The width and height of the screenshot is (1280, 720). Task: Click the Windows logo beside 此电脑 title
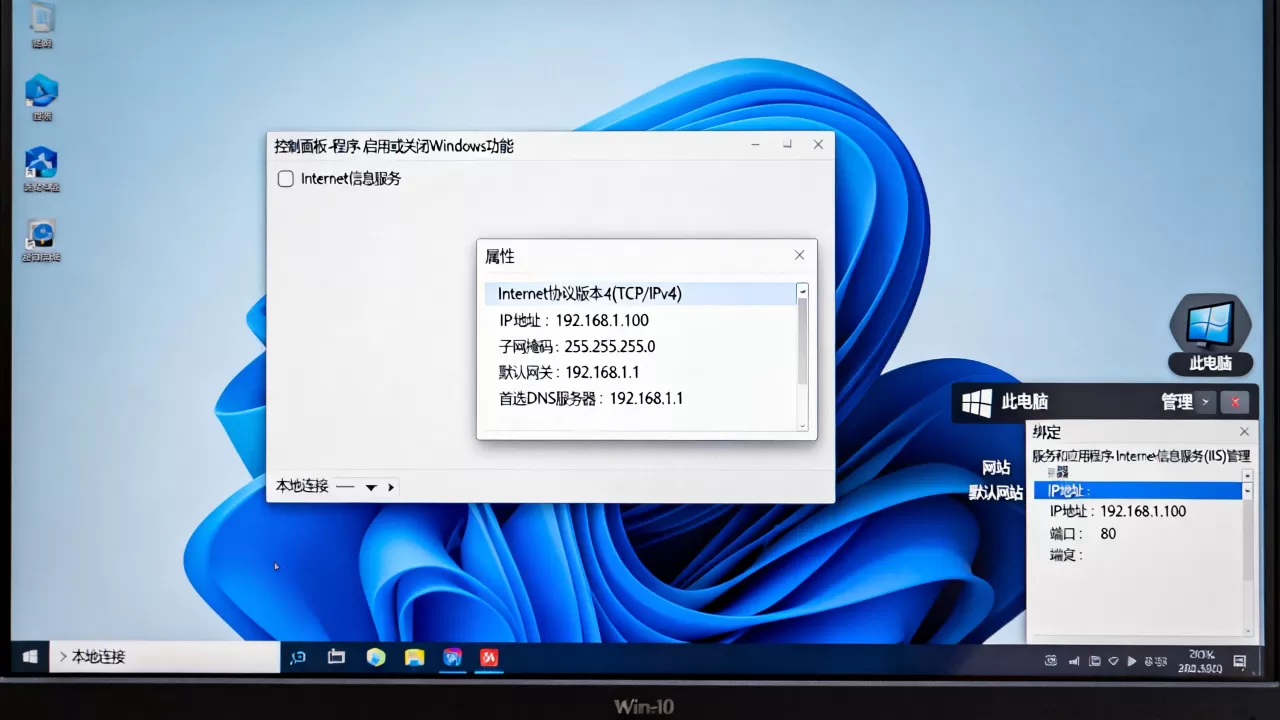pyautogui.click(x=976, y=402)
